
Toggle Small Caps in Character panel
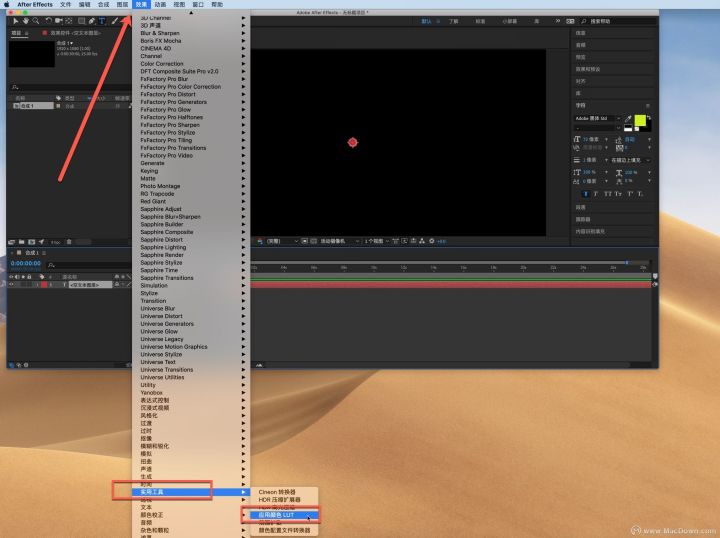tap(618, 194)
